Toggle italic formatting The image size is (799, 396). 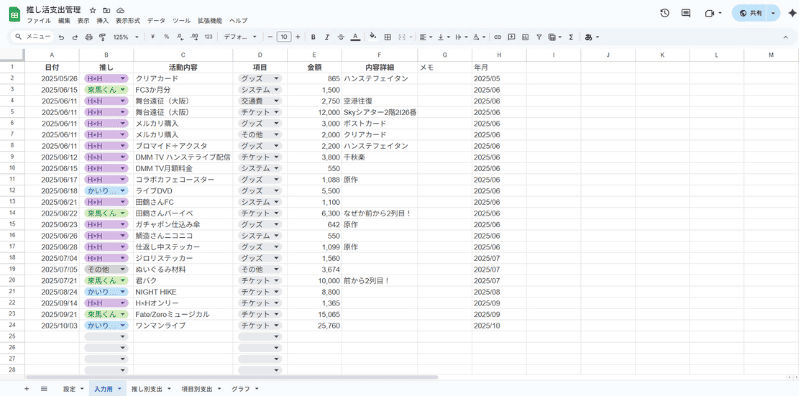coord(327,37)
